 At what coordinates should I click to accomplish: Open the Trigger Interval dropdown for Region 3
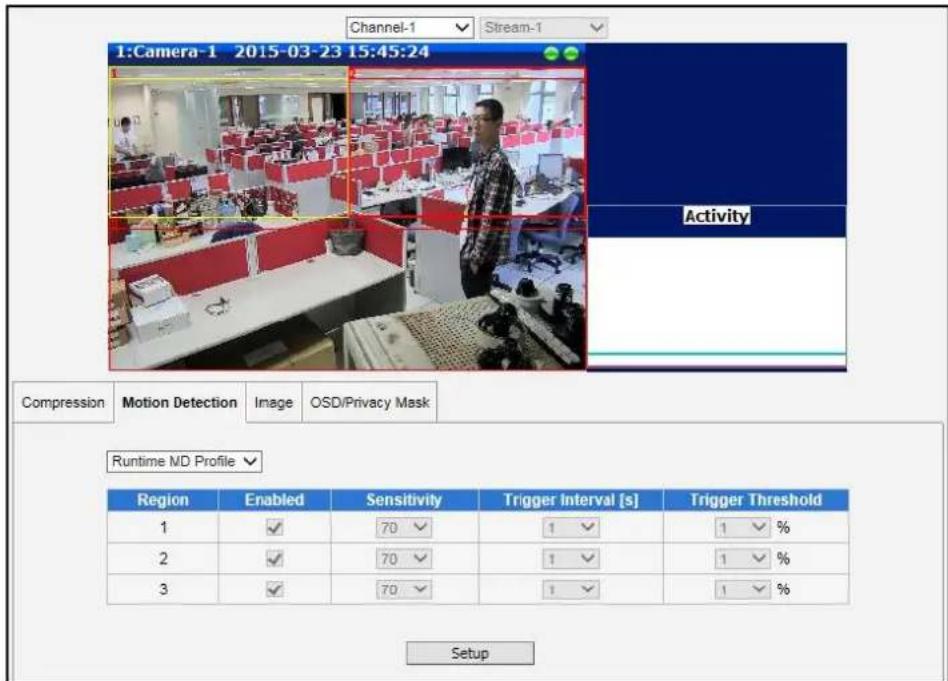[x=571, y=590]
